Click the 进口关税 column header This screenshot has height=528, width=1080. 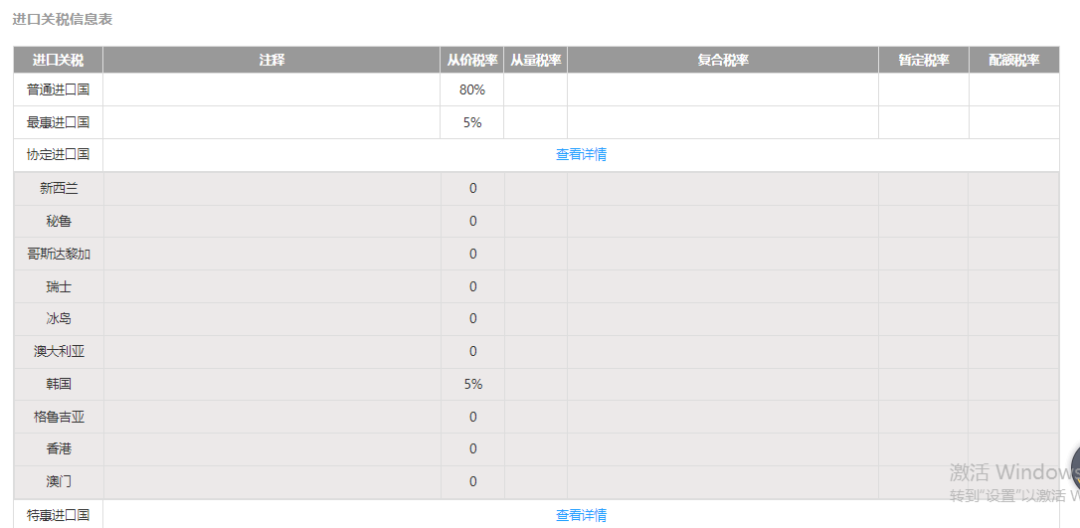(x=59, y=60)
